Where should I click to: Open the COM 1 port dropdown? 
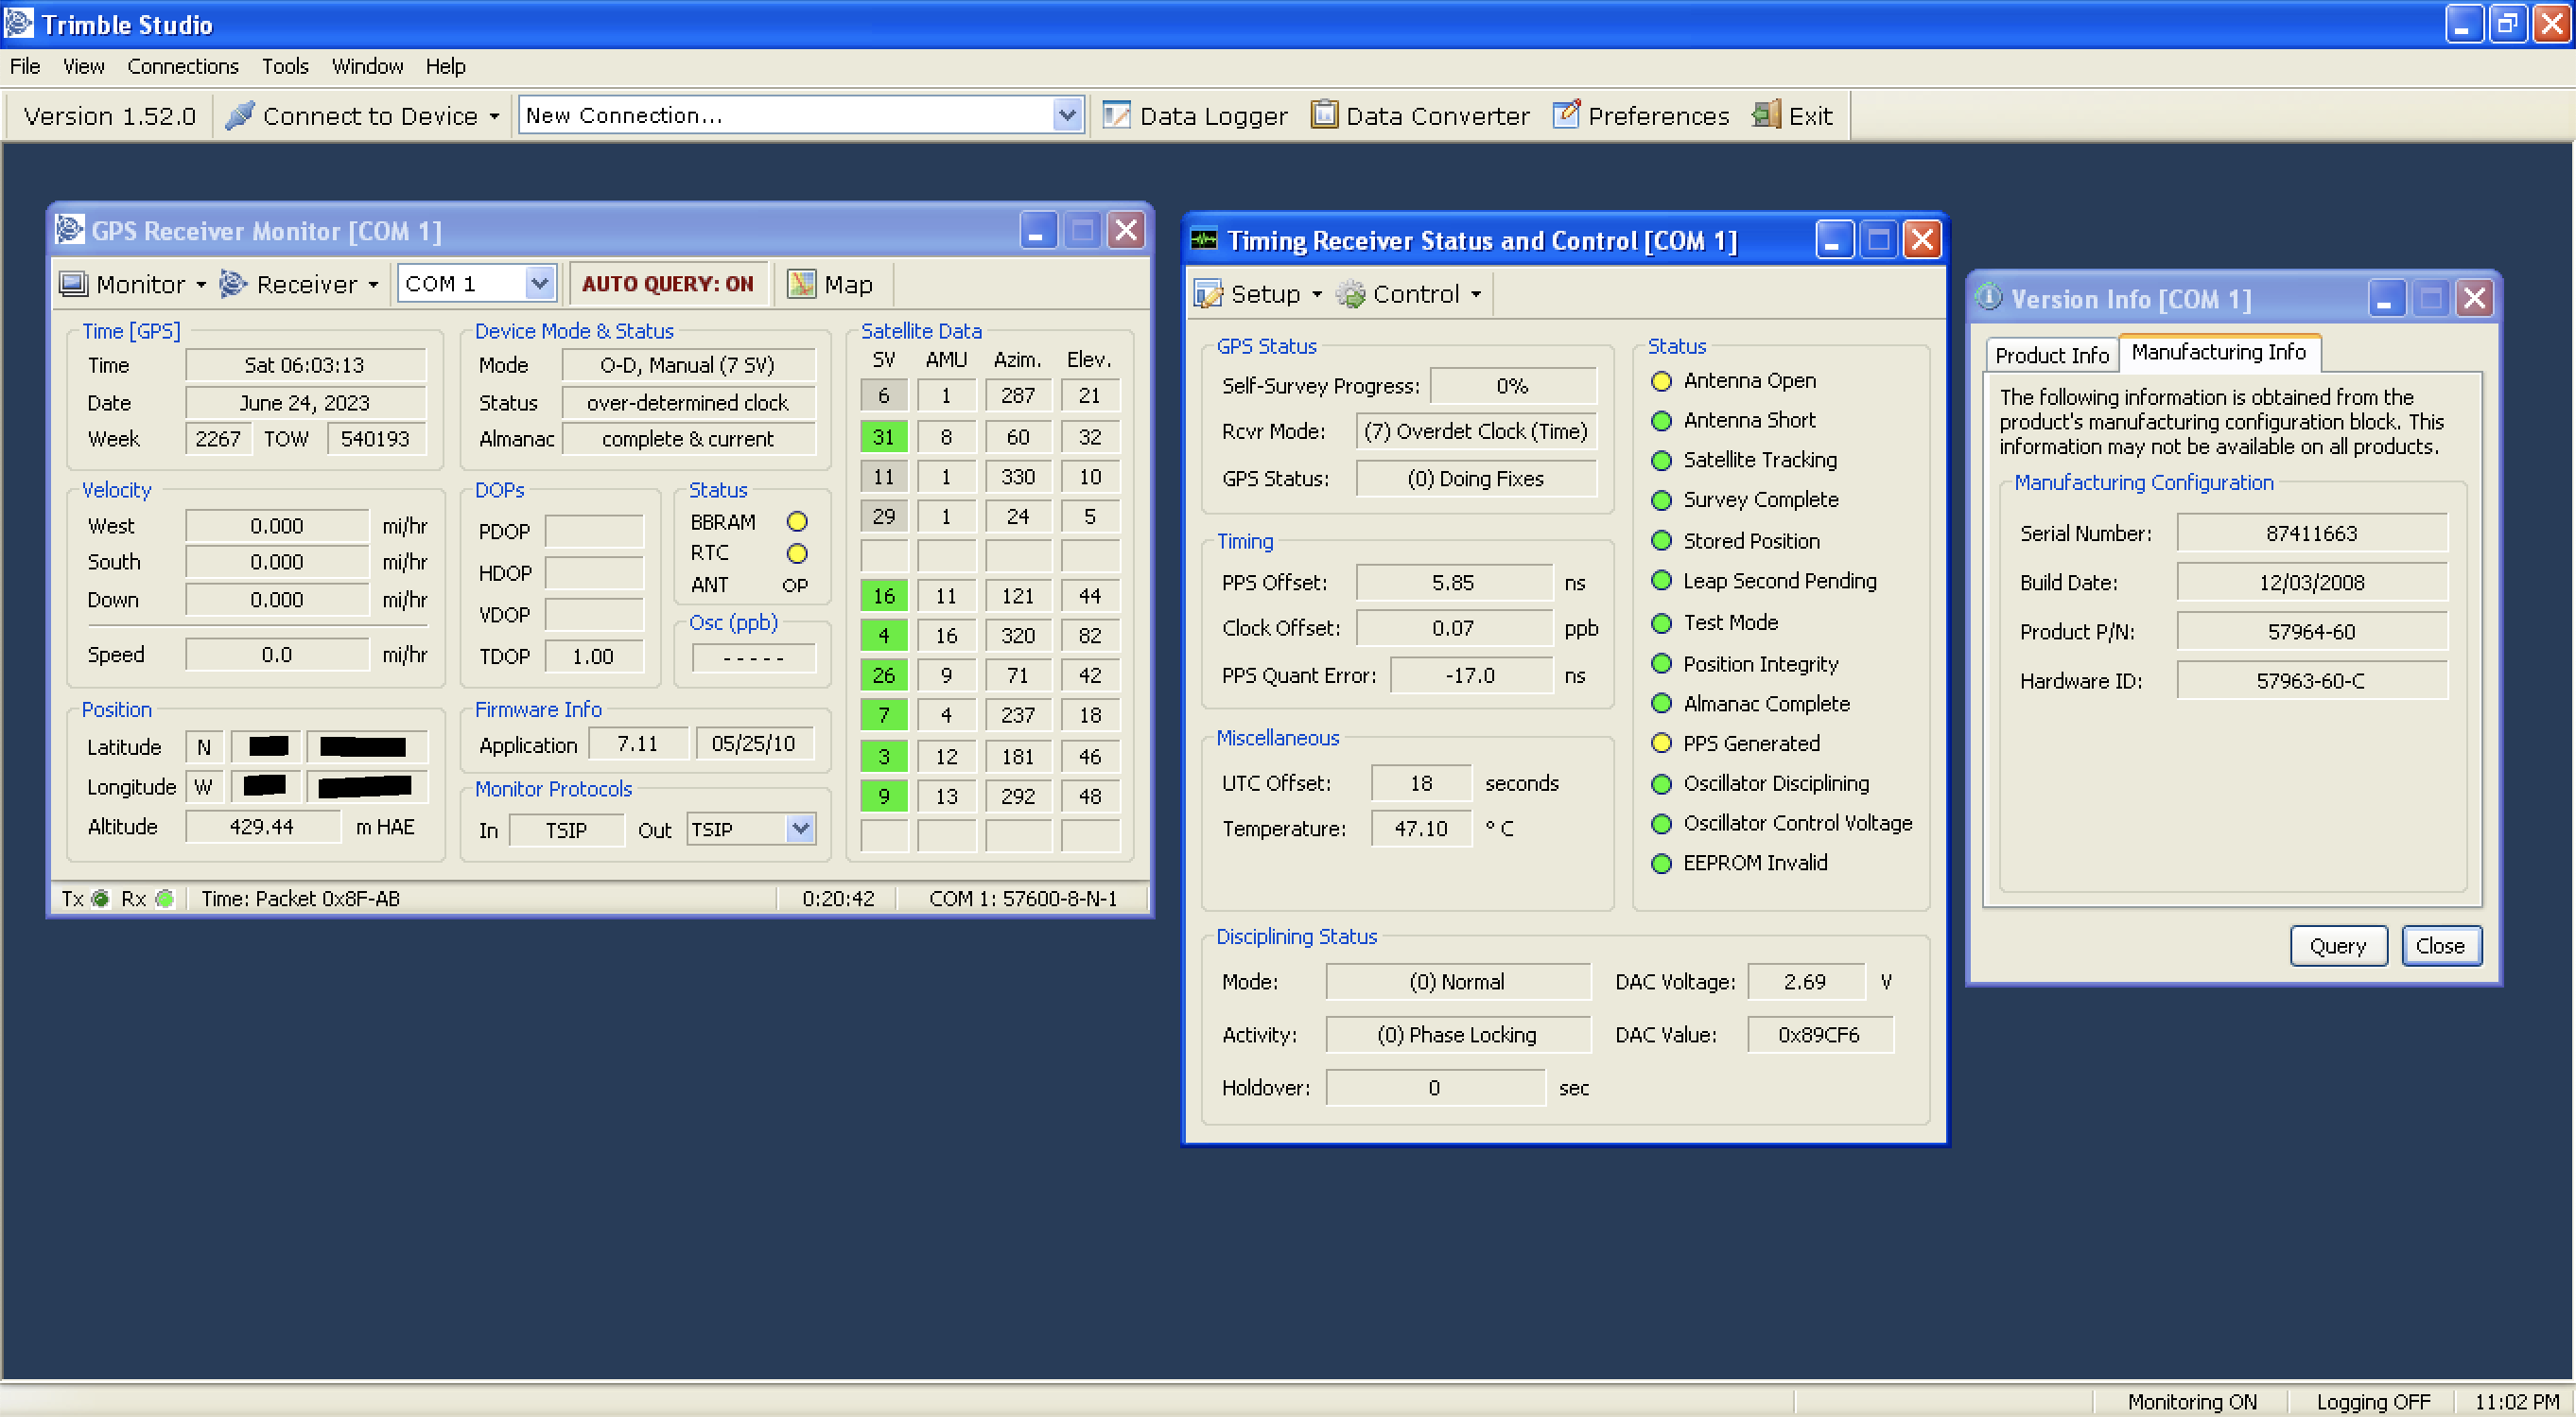[x=540, y=284]
